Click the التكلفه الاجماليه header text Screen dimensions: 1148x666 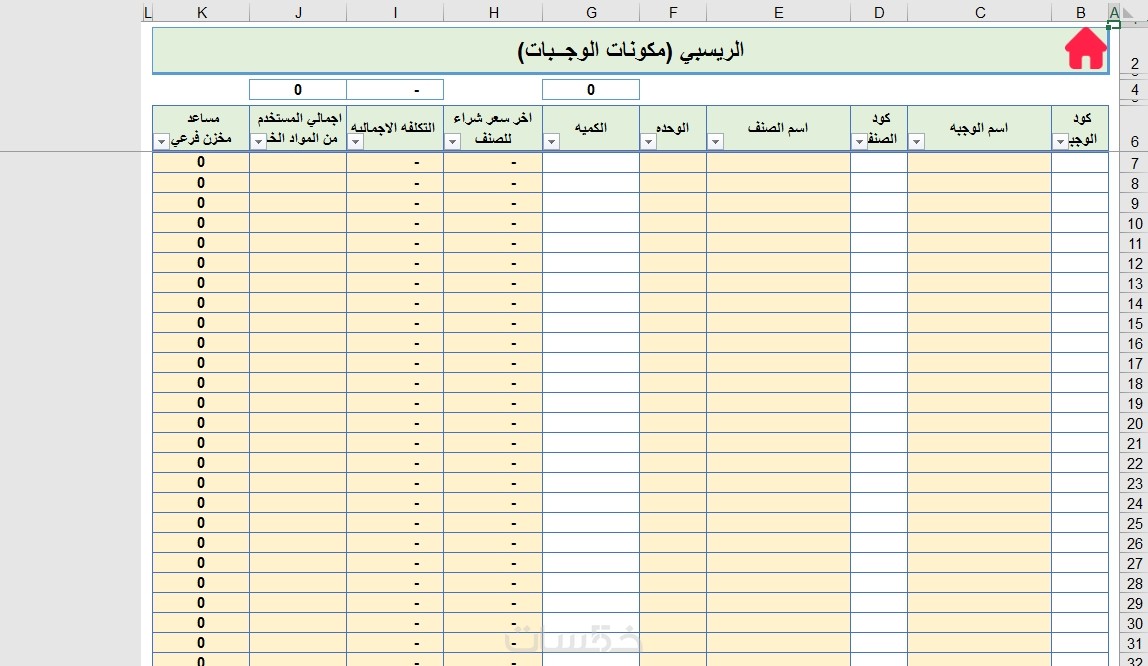click(x=393, y=127)
